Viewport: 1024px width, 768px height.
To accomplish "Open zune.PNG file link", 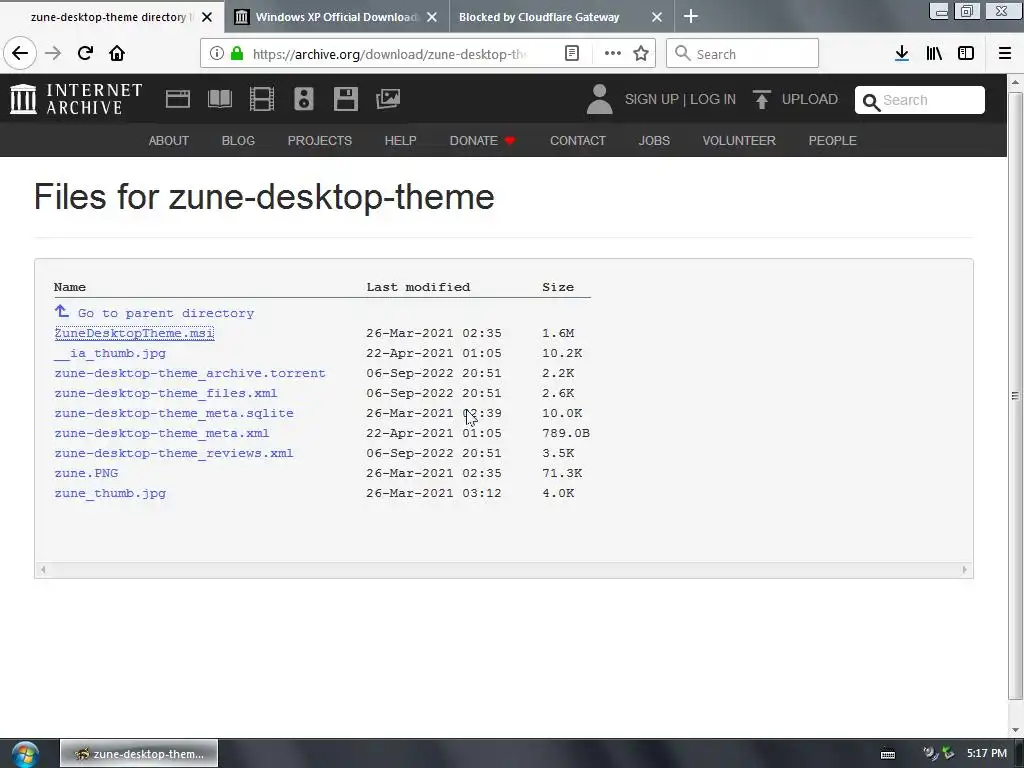I will tap(86, 473).
